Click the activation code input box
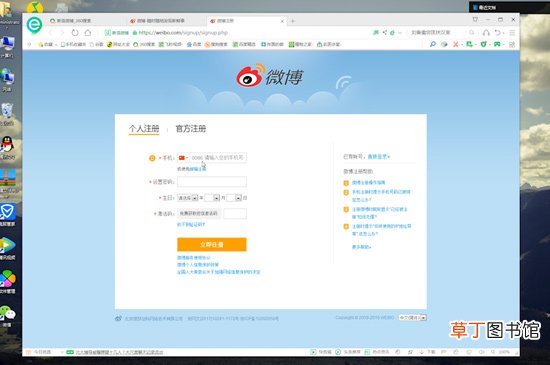 pos(235,213)
